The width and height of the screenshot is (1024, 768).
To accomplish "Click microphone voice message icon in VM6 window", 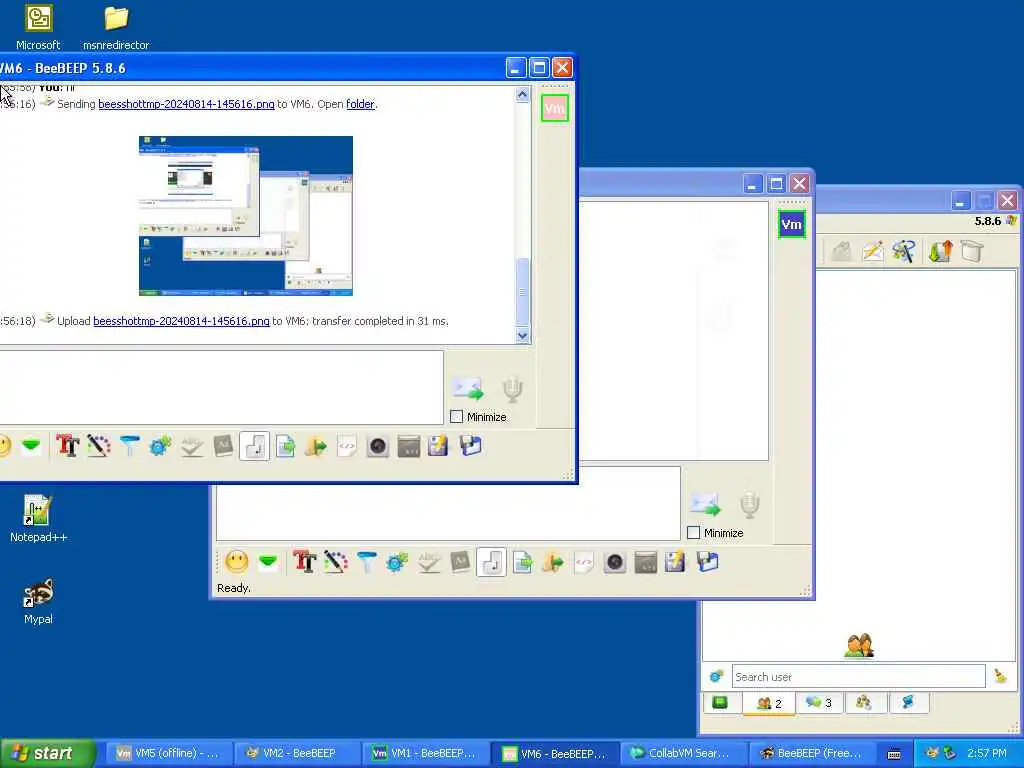I will (513, 389).
